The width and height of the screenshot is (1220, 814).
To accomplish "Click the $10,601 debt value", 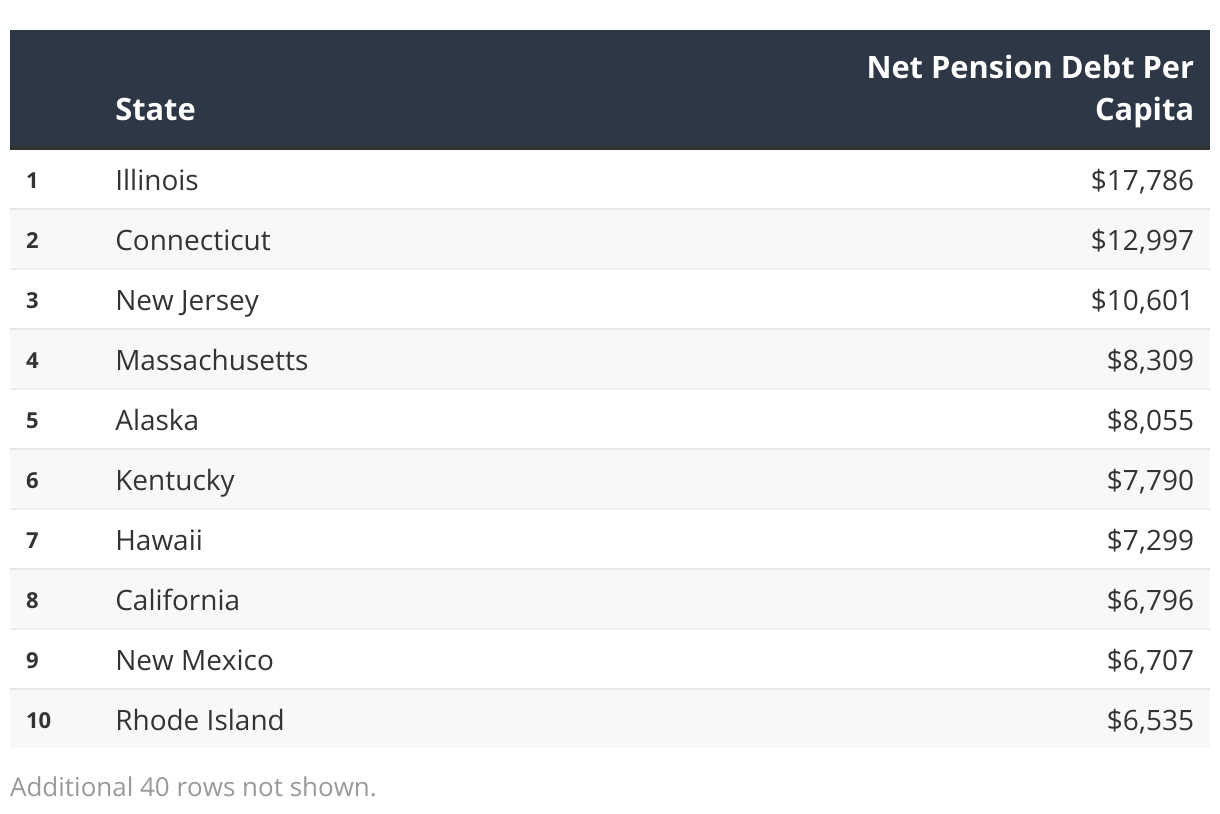I will [x=1142, y=300].
